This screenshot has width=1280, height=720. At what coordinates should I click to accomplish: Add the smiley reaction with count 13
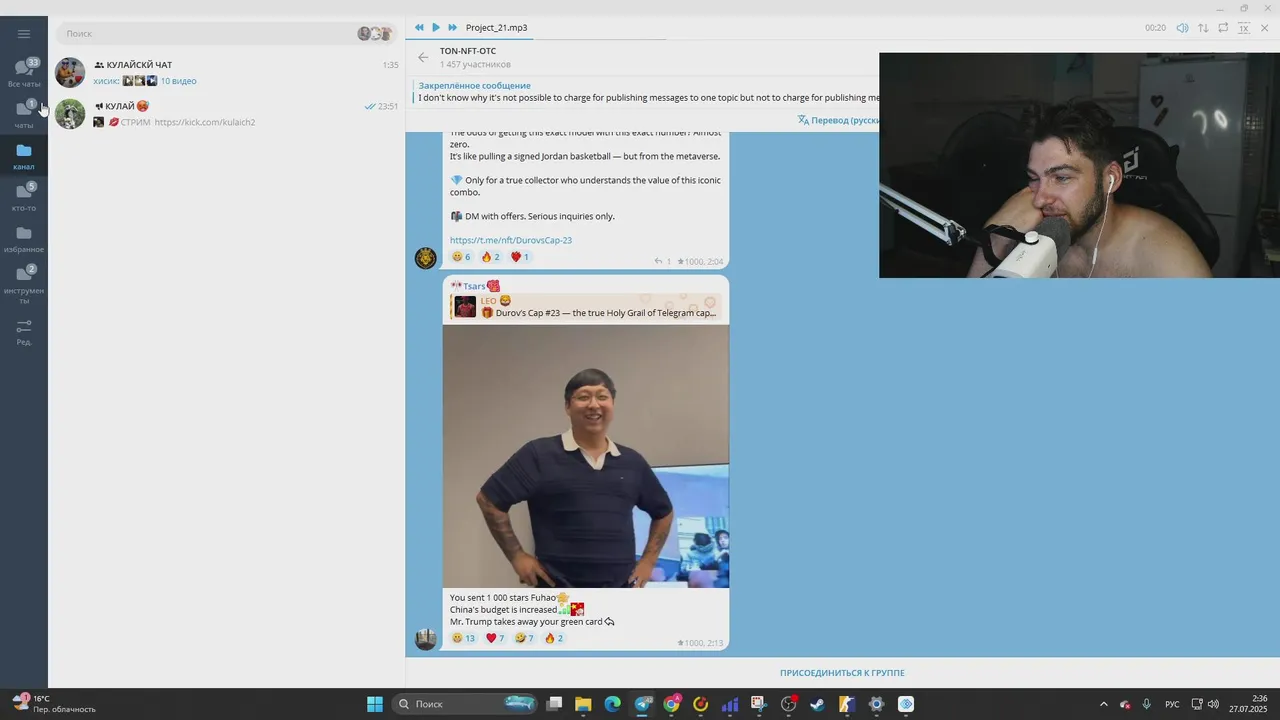[463, 638]
